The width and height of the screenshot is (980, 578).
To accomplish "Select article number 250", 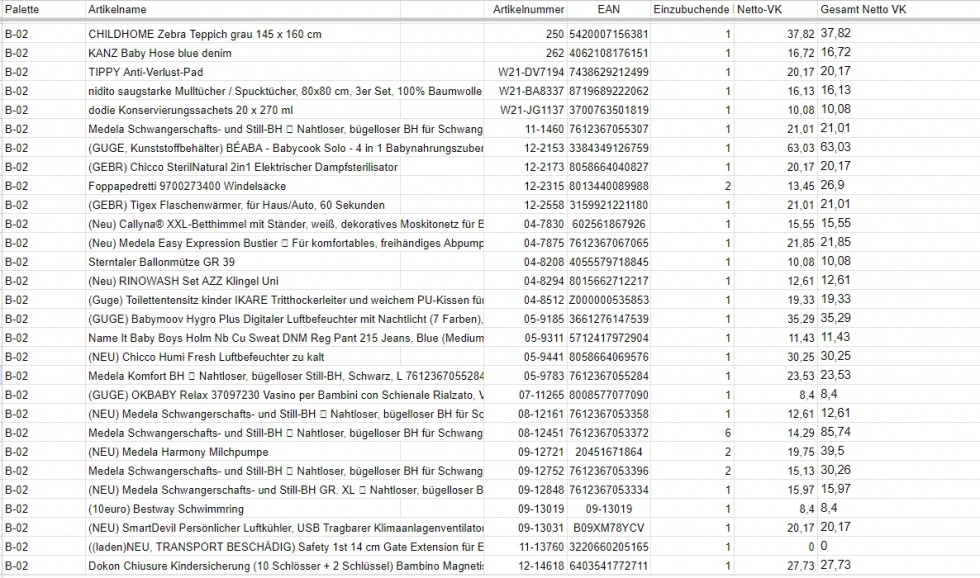I will click(554, 34).
